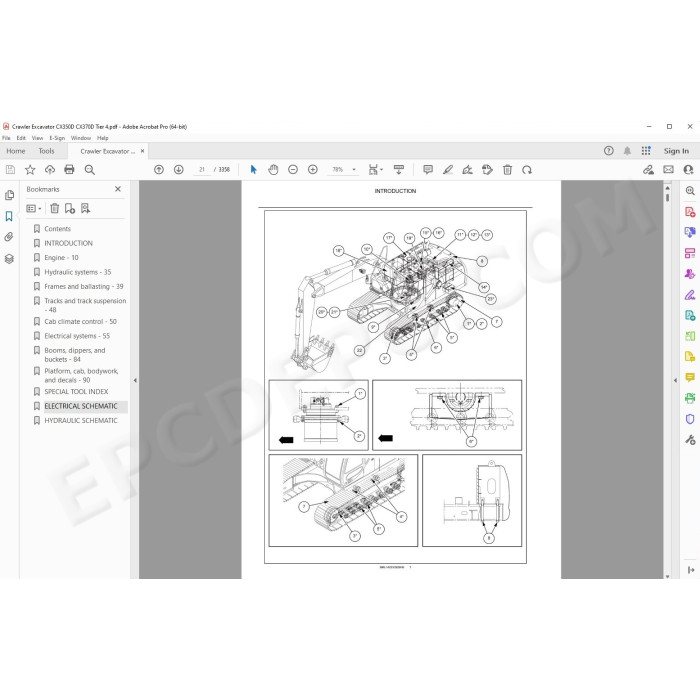Jump to the INTRODUCTION bookmark

point(68,243)
